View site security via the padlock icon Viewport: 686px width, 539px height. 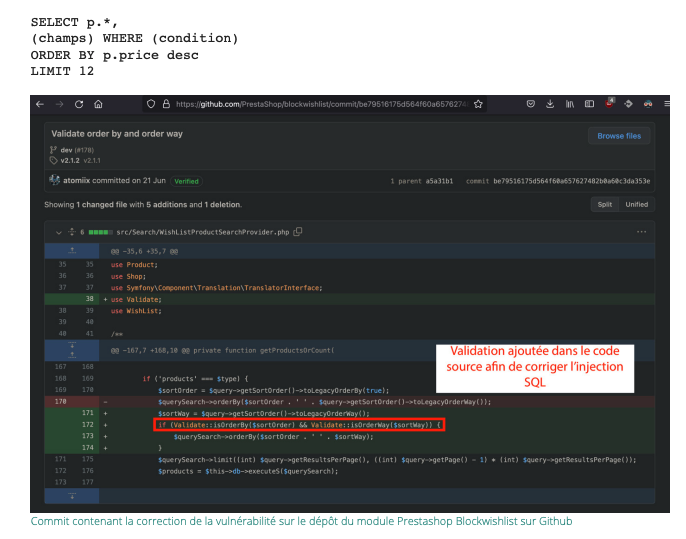tap(166, 104)
